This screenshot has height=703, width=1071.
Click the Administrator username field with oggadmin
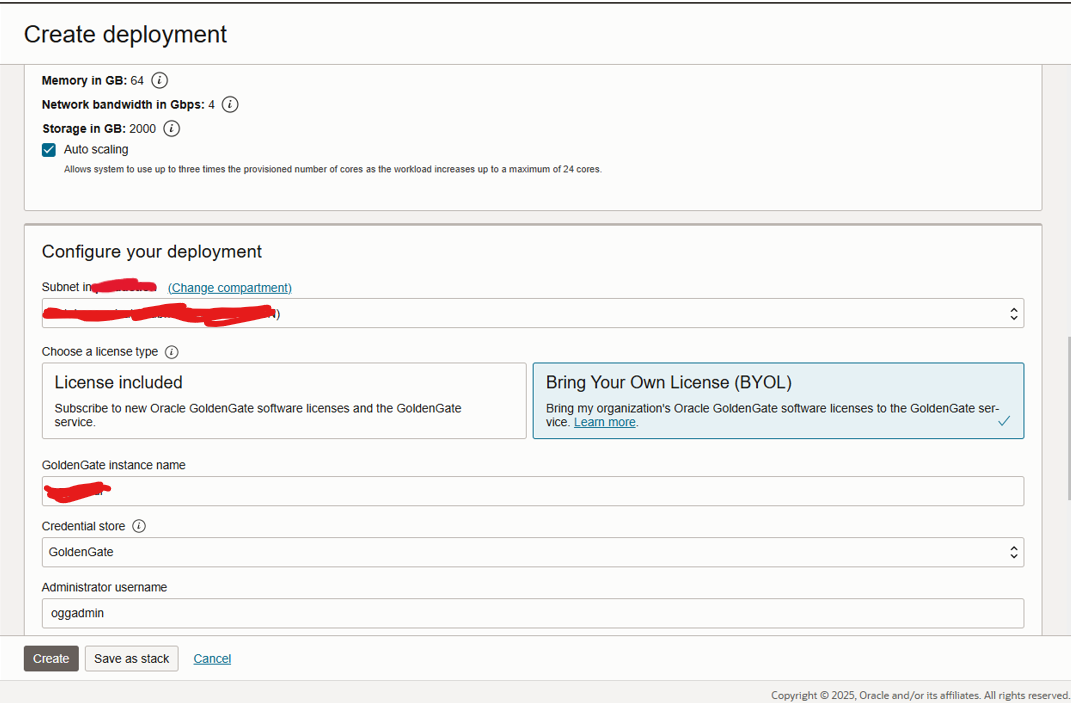tap(533, 614)
